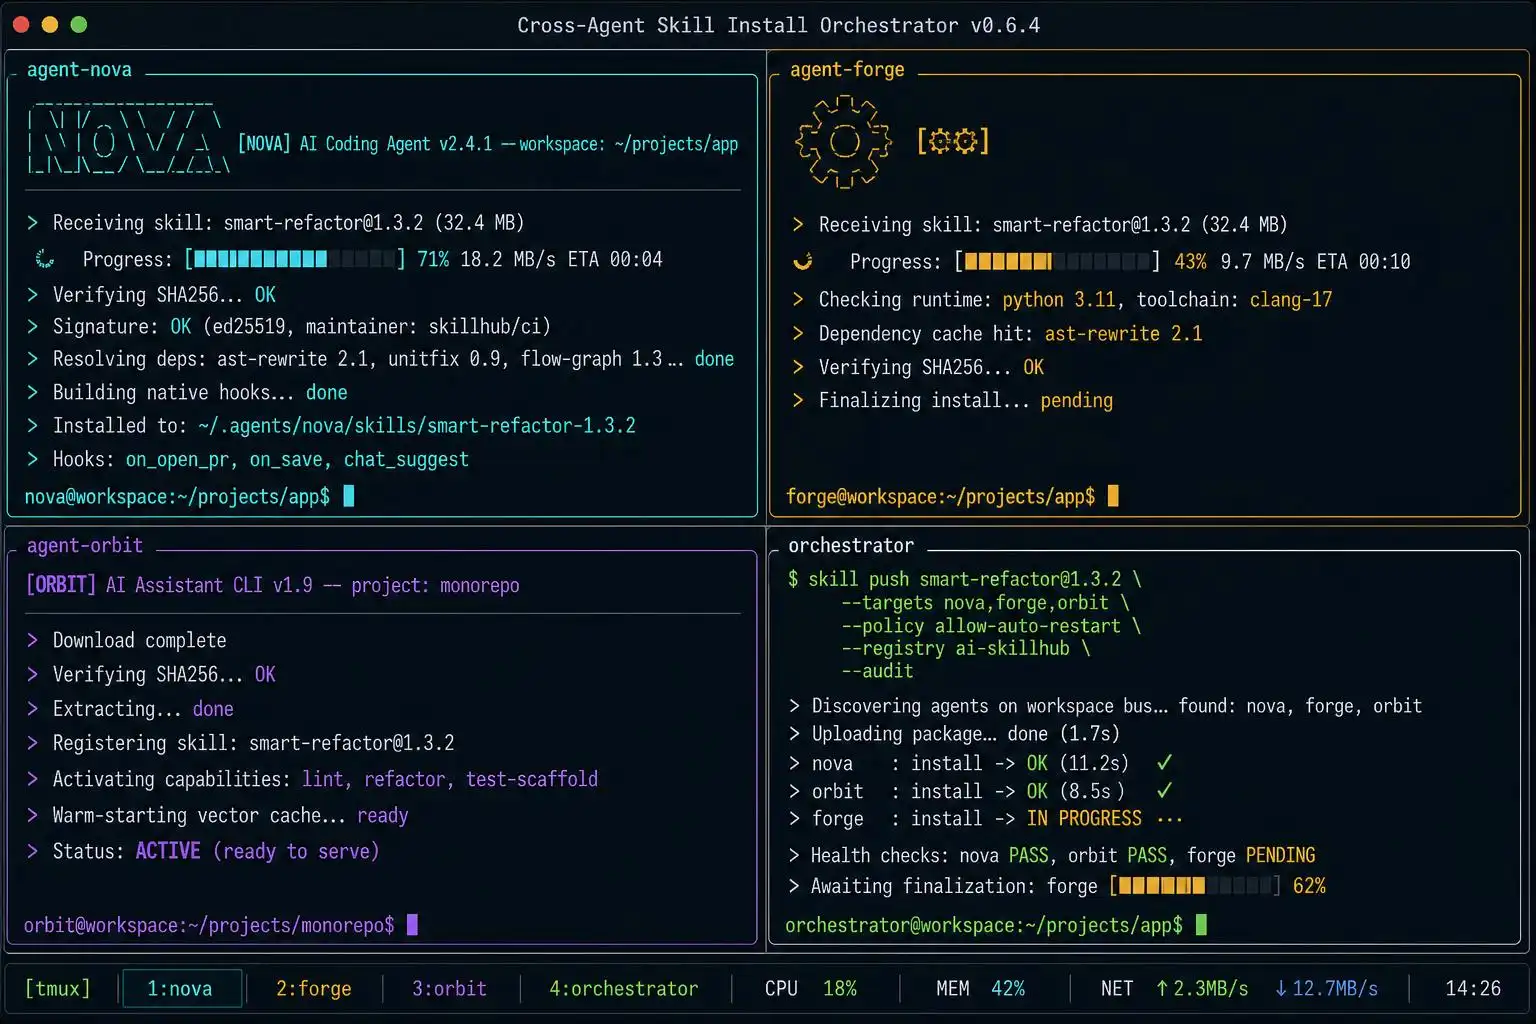
Task: Click the ellipsis after IN PROGRESS
Action: tap(1169, 819)
